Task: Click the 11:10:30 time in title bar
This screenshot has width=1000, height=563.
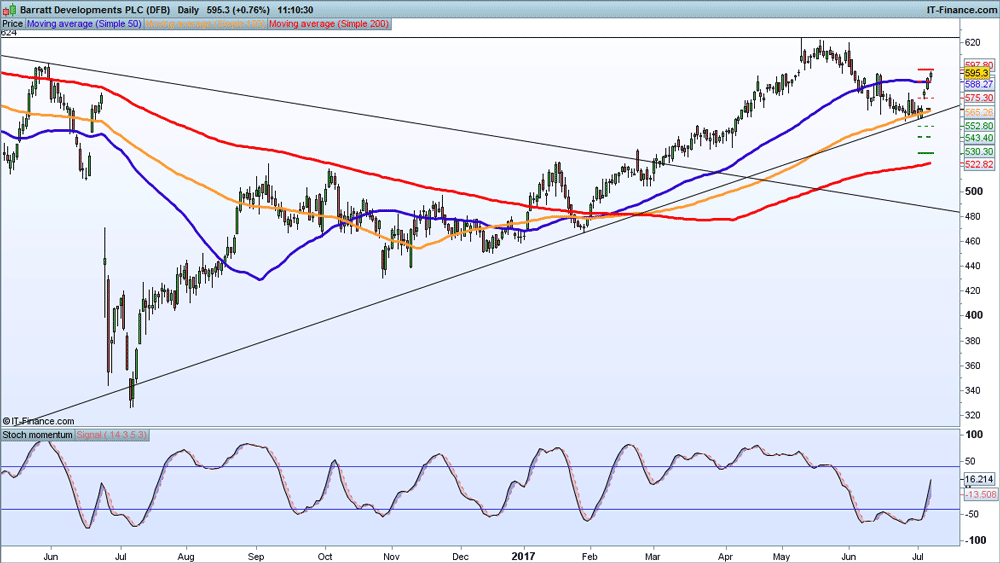Action: (295, 10)
